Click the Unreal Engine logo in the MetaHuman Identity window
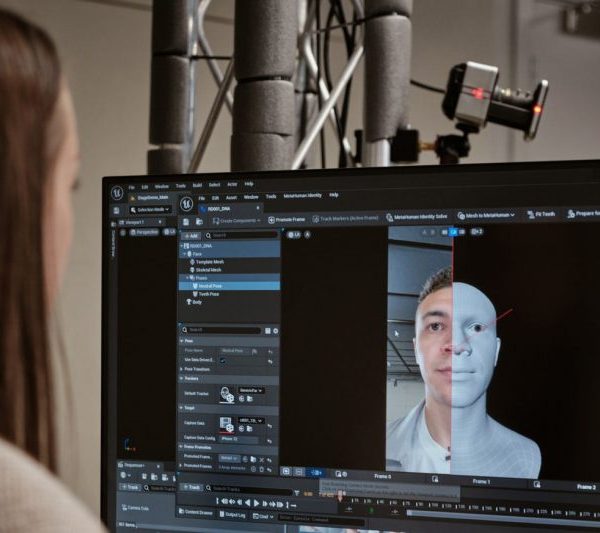This screenshot has height=533, width=600. pos(186,203)
